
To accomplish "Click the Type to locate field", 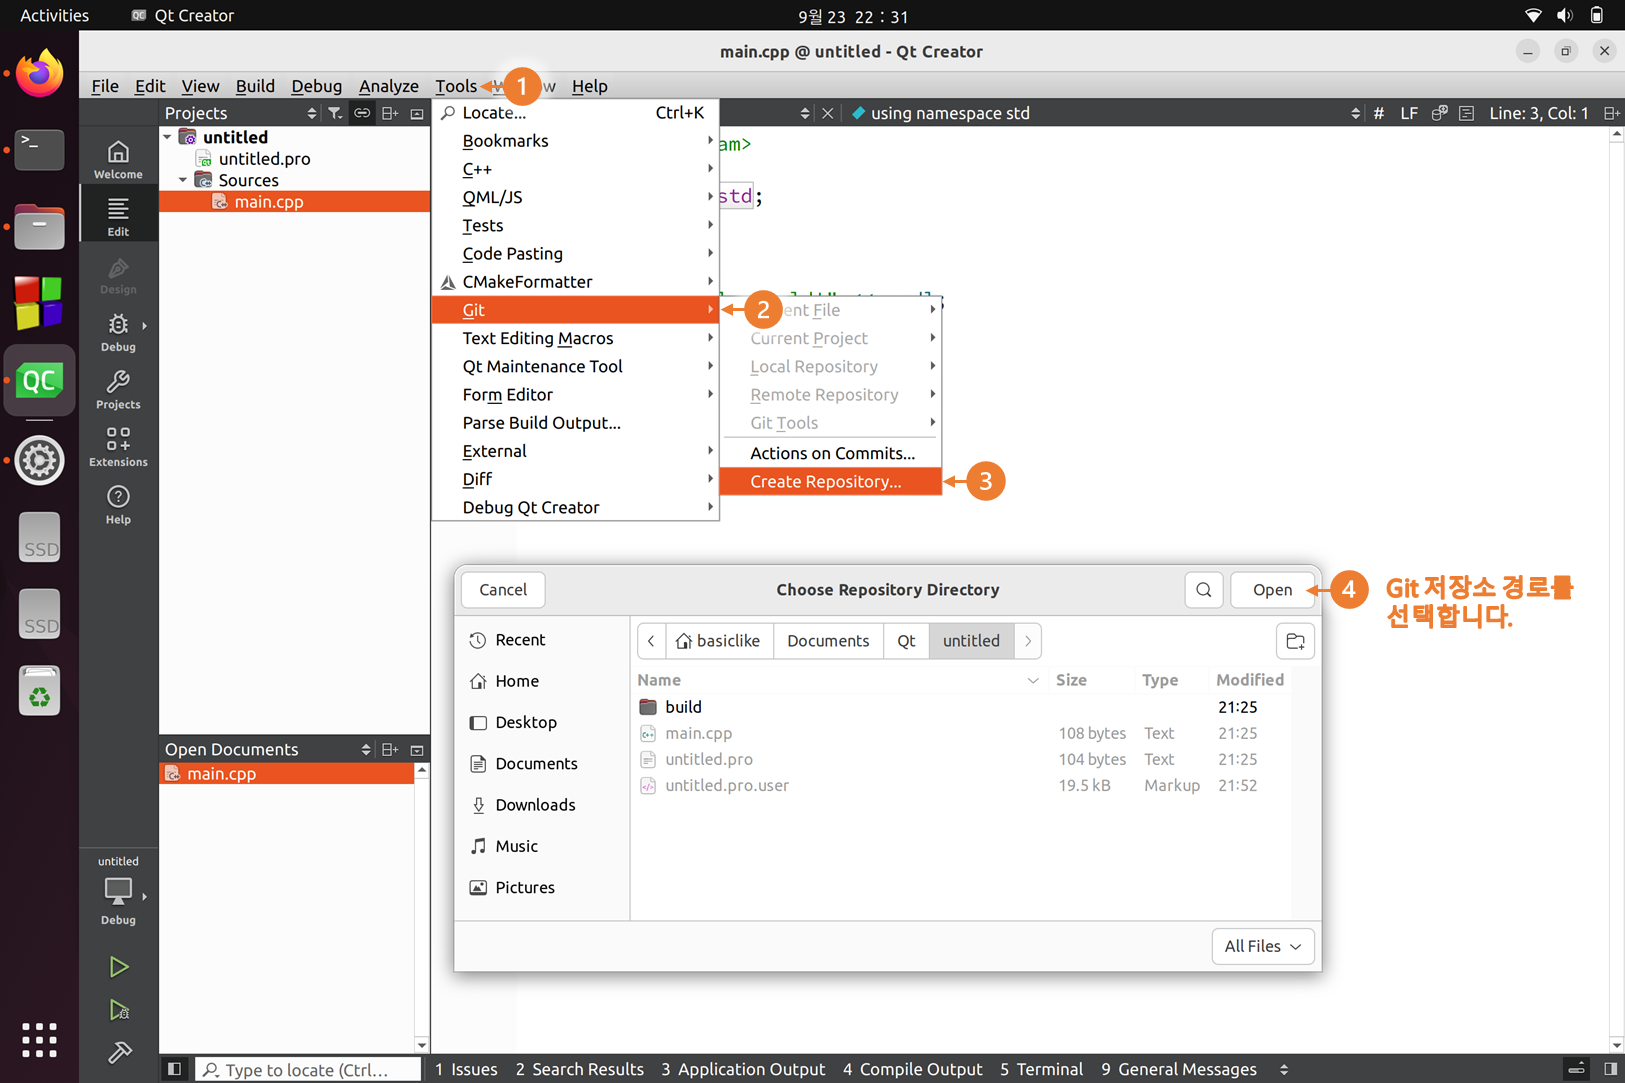I will [x=307, y=1069].
